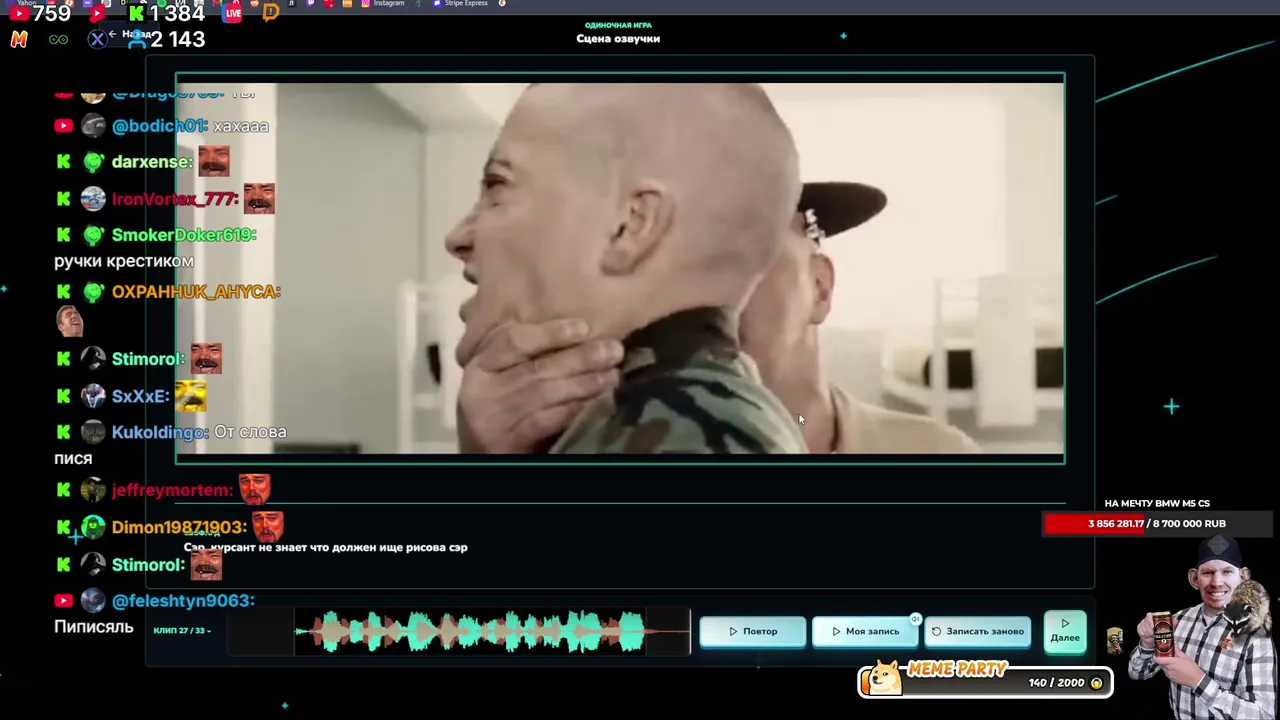Image resolution: width=1280 pixels, height=720 pixels.
Task: Click the НА МЕЧТУ BMW M5 CS title
Action: [x=1157, y=503]
